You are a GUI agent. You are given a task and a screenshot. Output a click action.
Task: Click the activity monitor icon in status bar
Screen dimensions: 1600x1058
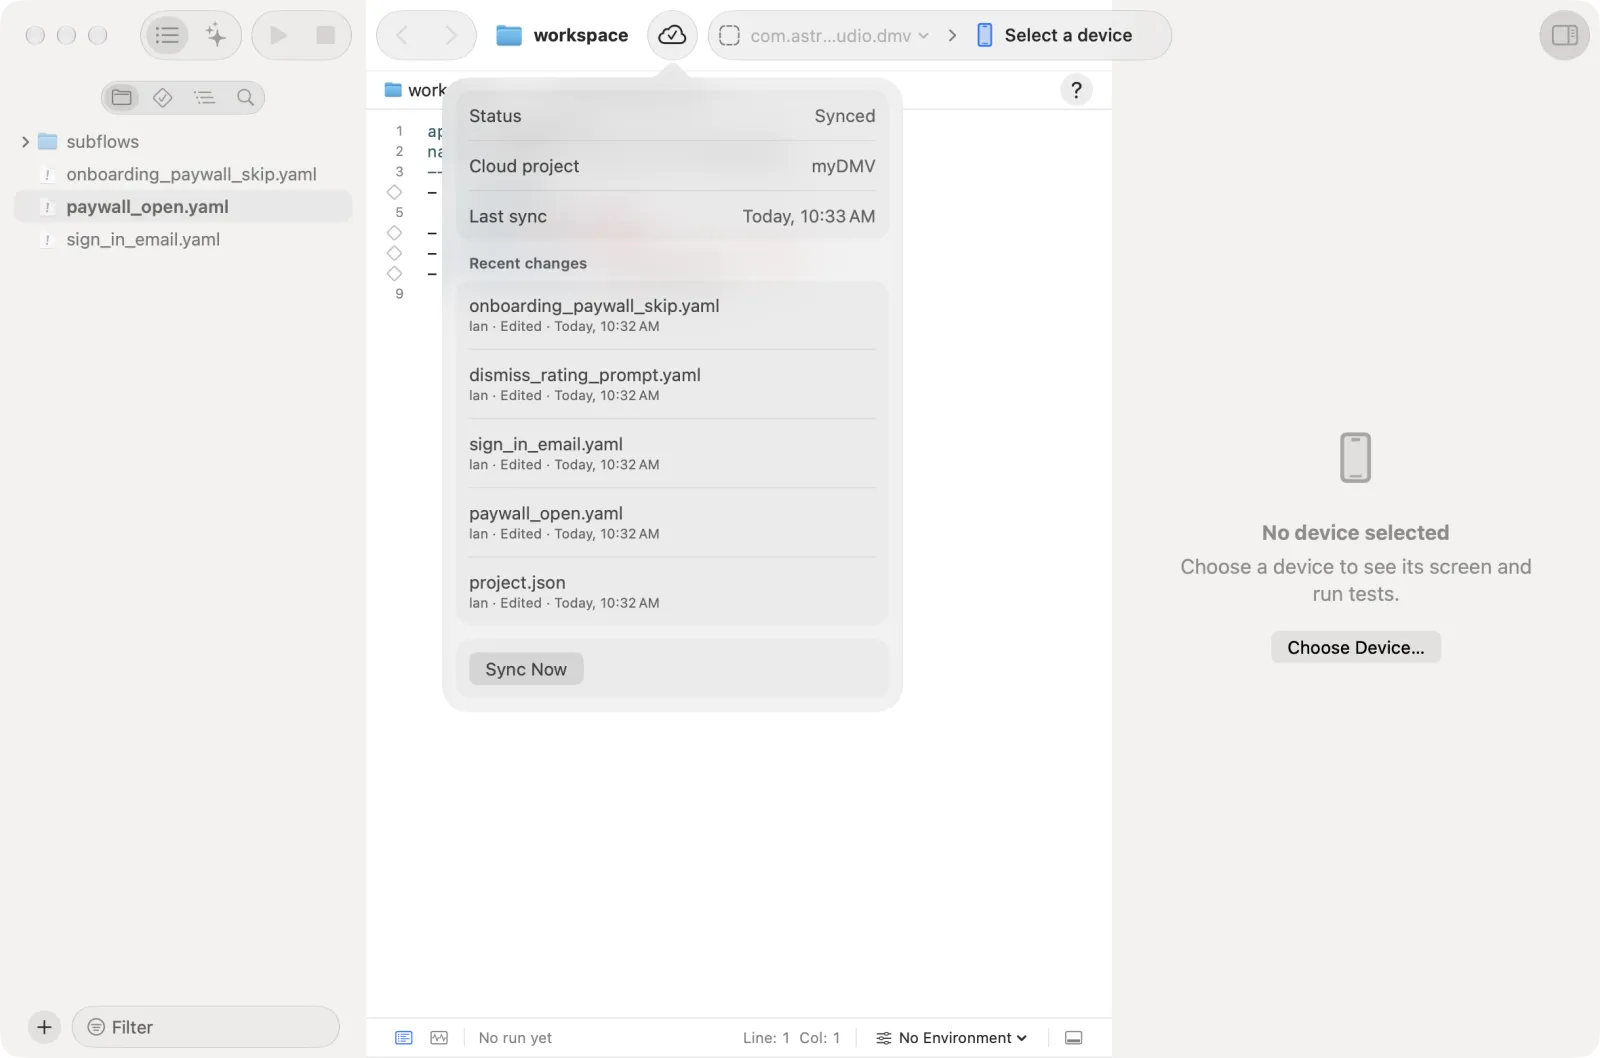(439, 1038)
